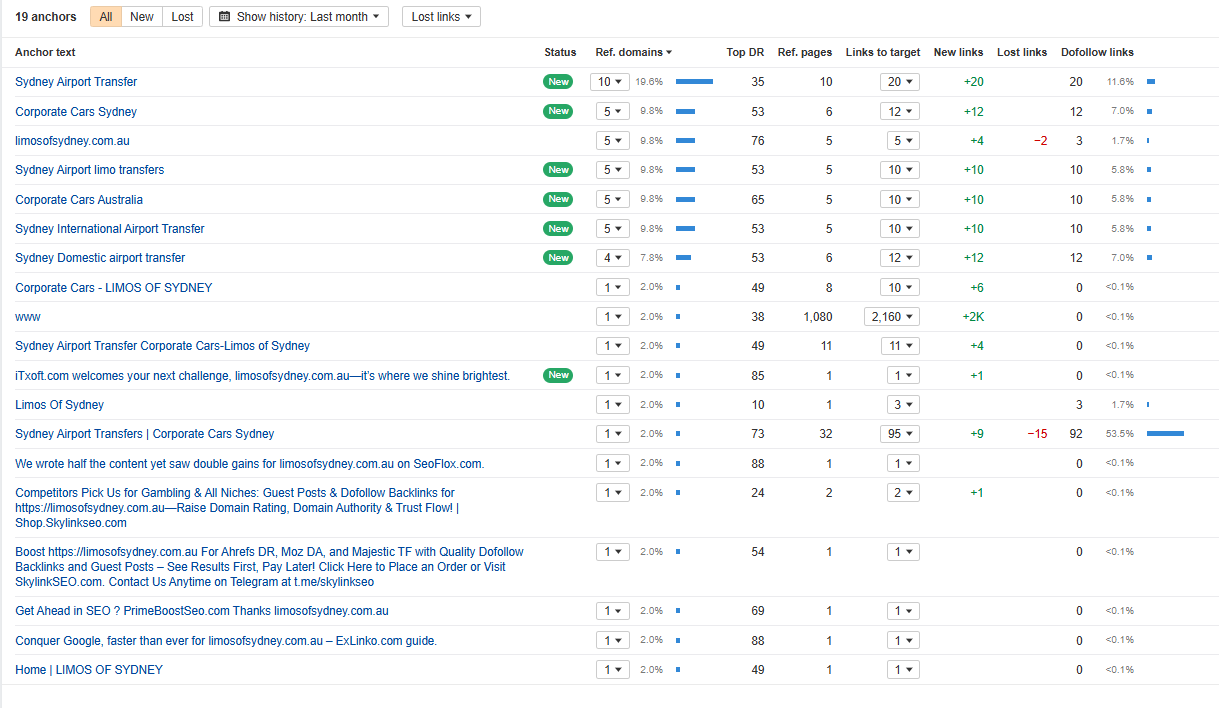
Task: Select the All filter toggle
Action: pos(106,17)
